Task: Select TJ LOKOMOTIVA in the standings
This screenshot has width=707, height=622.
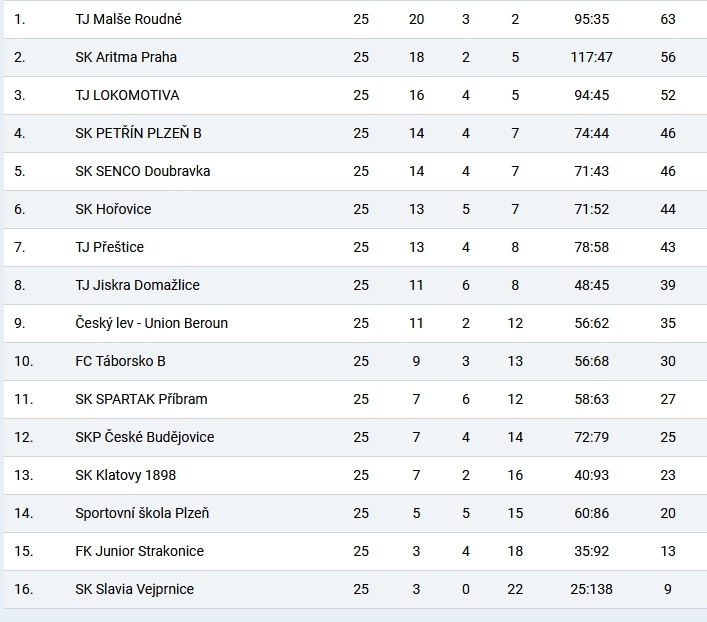Action: pyautogui.click(x=127, y=95)
